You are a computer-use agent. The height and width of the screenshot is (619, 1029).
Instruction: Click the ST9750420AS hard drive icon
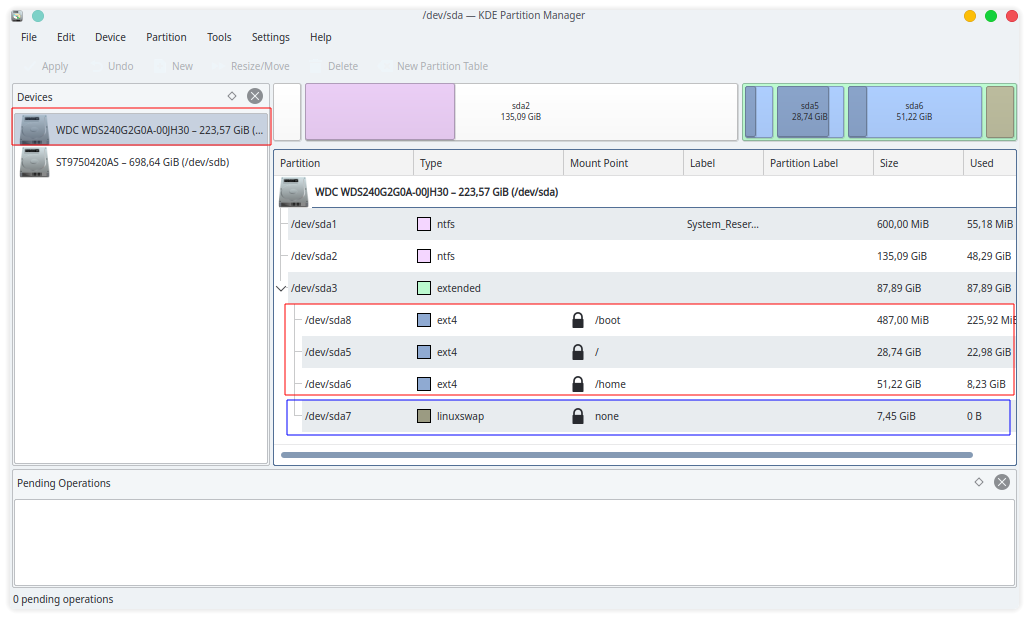click(34, 162)
